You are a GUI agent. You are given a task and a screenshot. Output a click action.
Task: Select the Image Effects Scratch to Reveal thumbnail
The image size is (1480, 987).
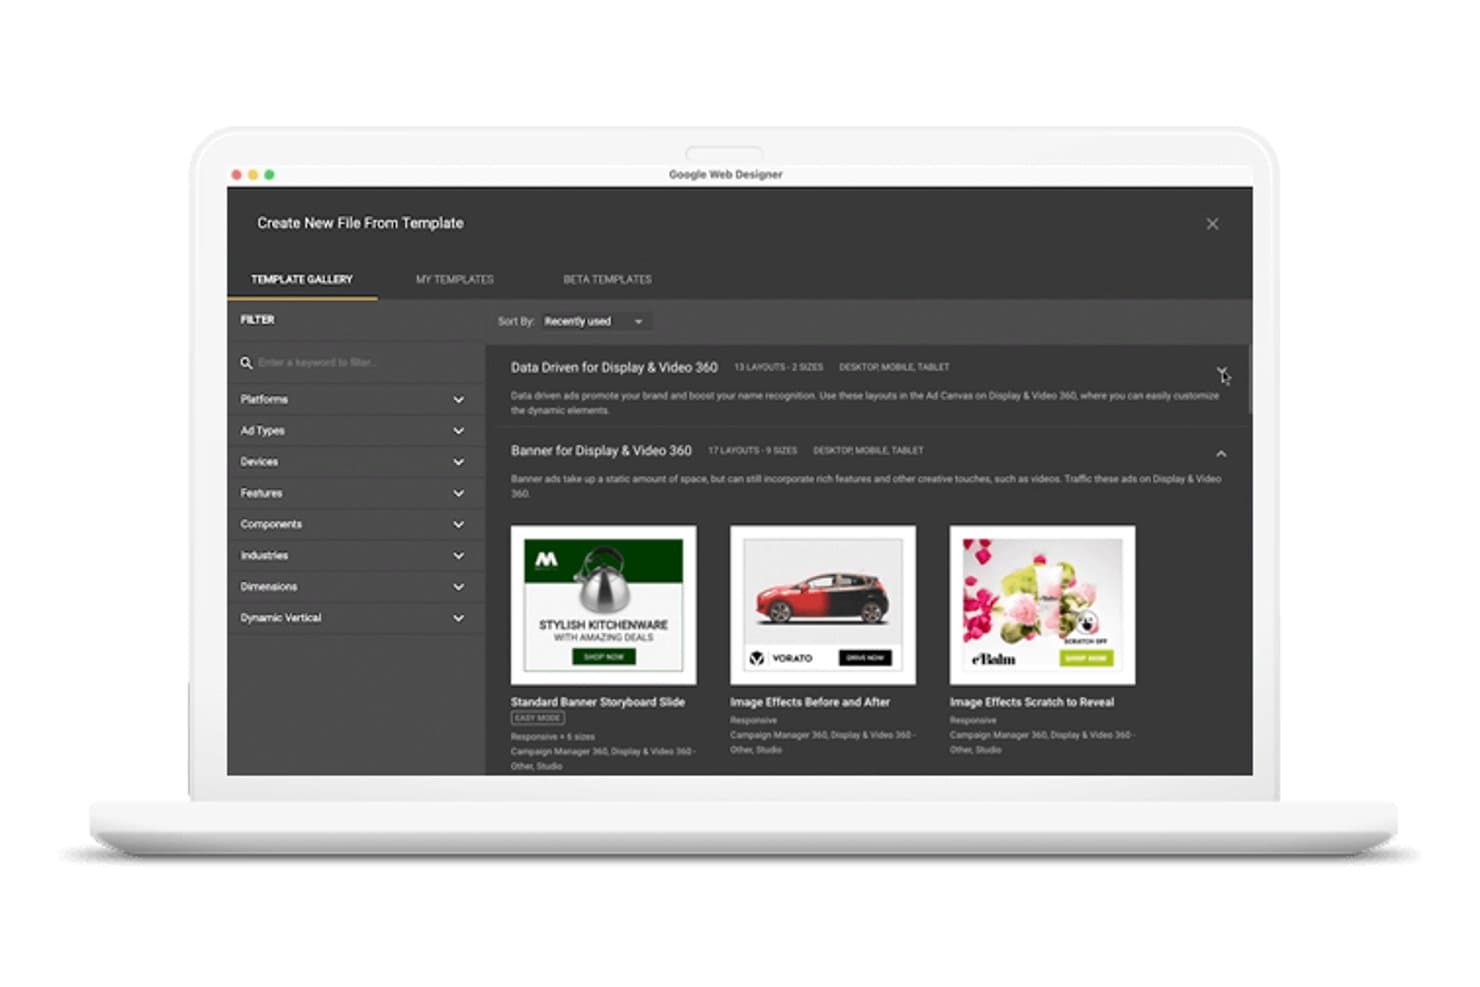click(1042, 605)
